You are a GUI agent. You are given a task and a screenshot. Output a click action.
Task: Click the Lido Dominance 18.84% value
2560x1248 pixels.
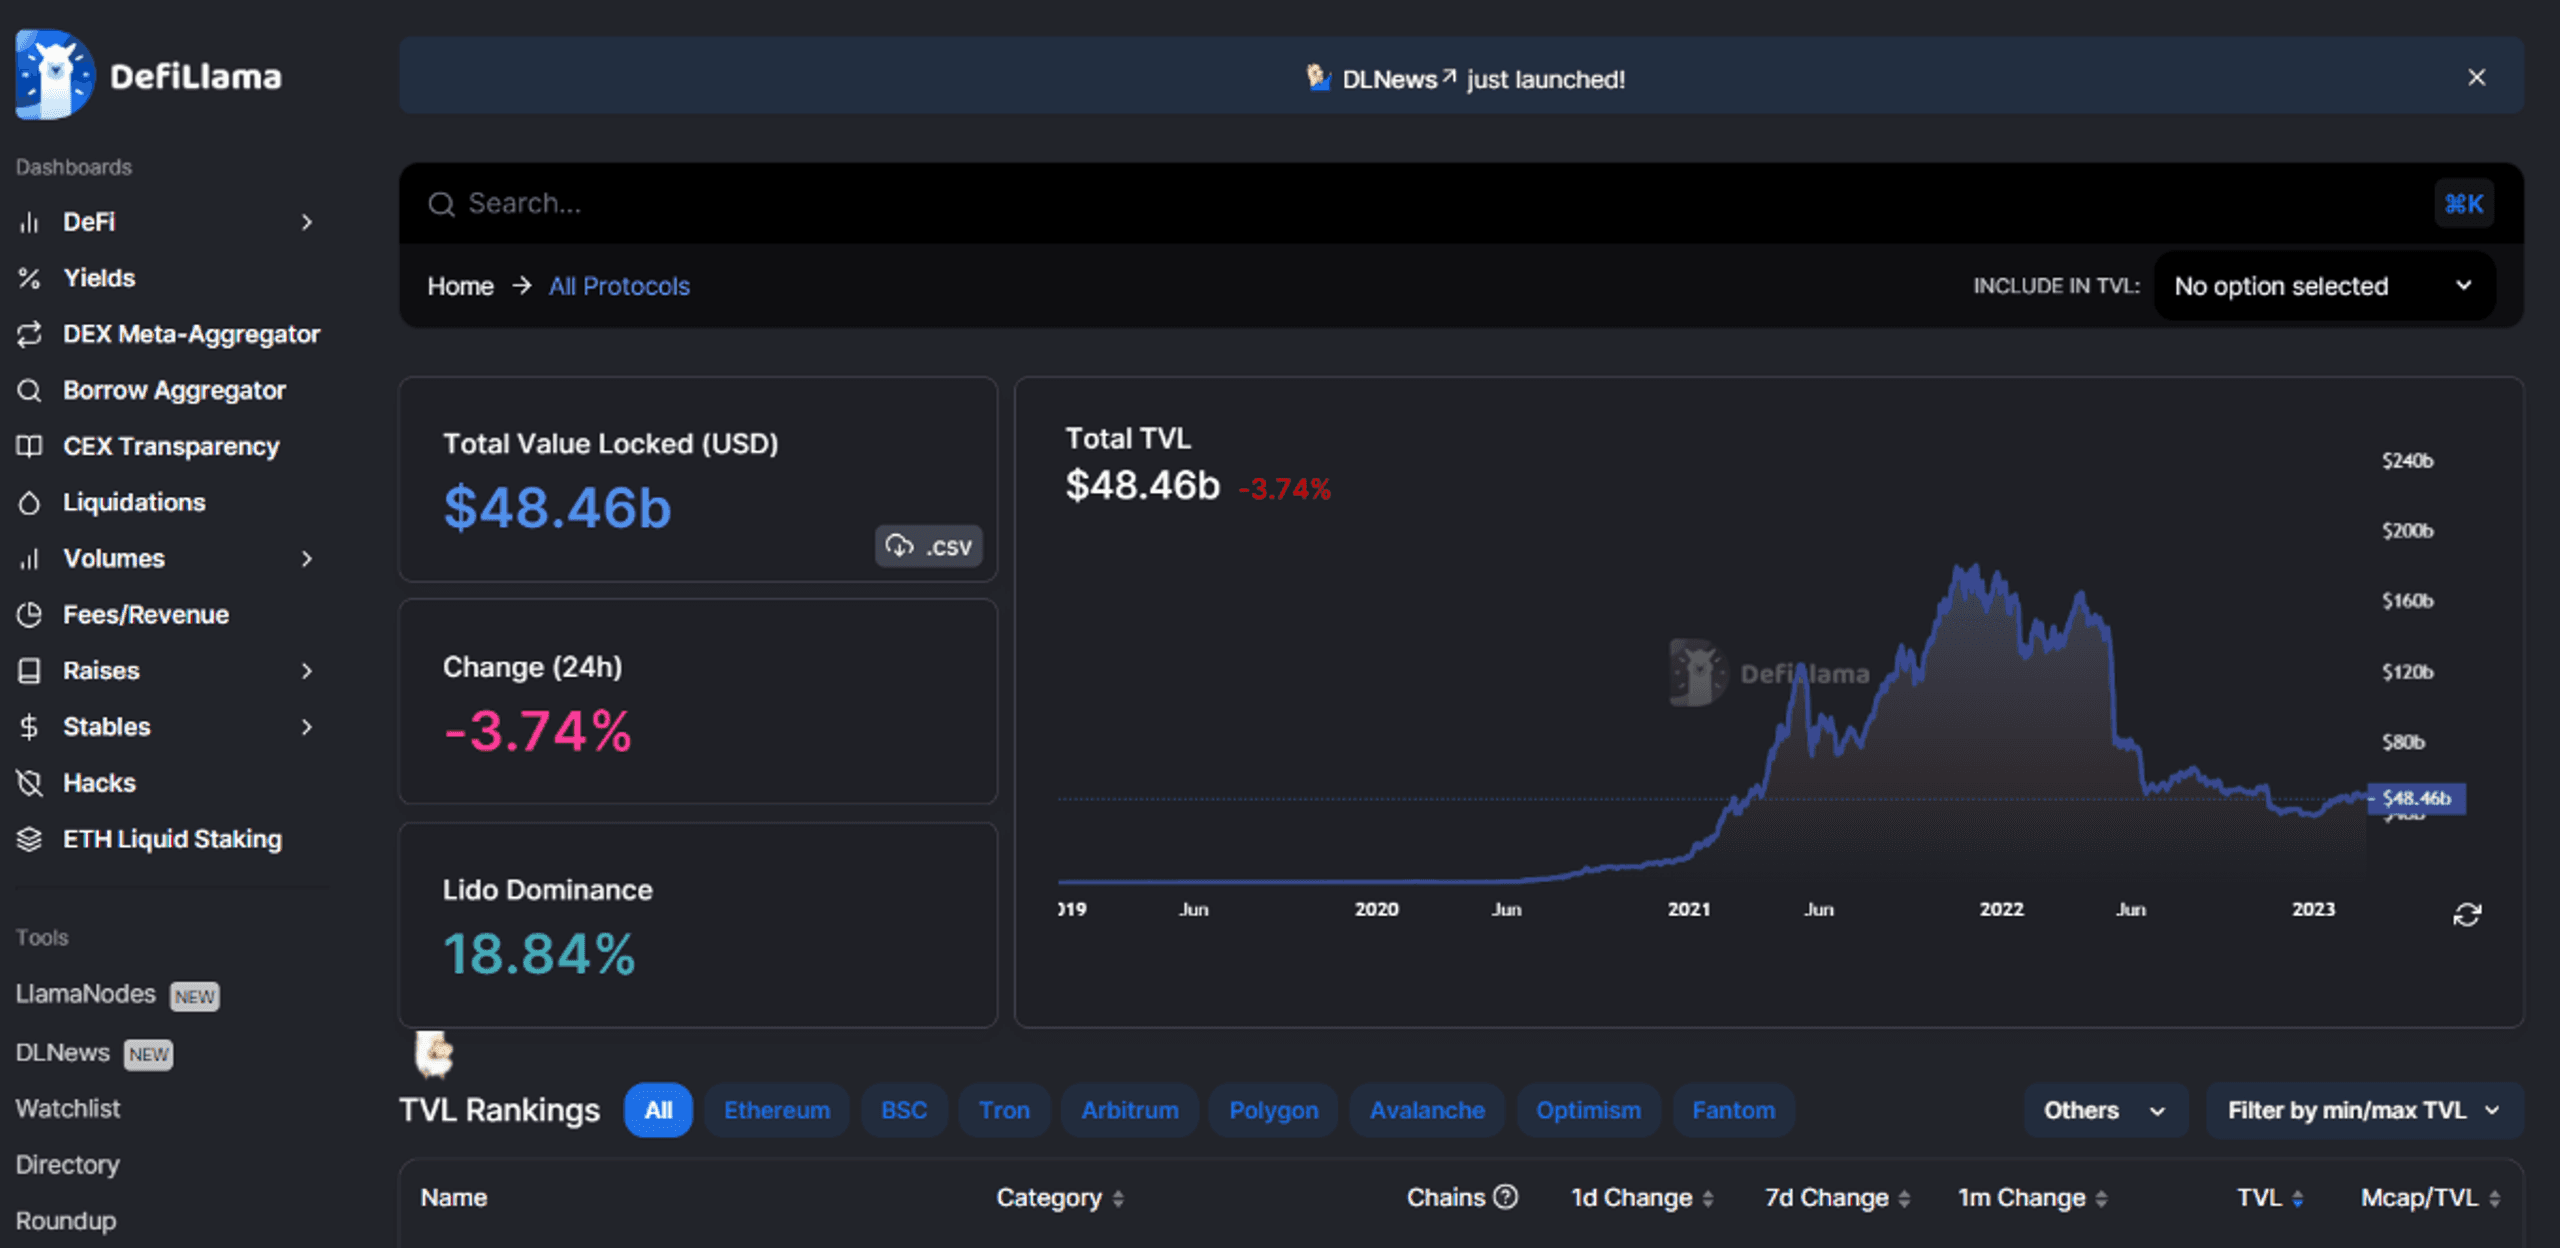539,954
